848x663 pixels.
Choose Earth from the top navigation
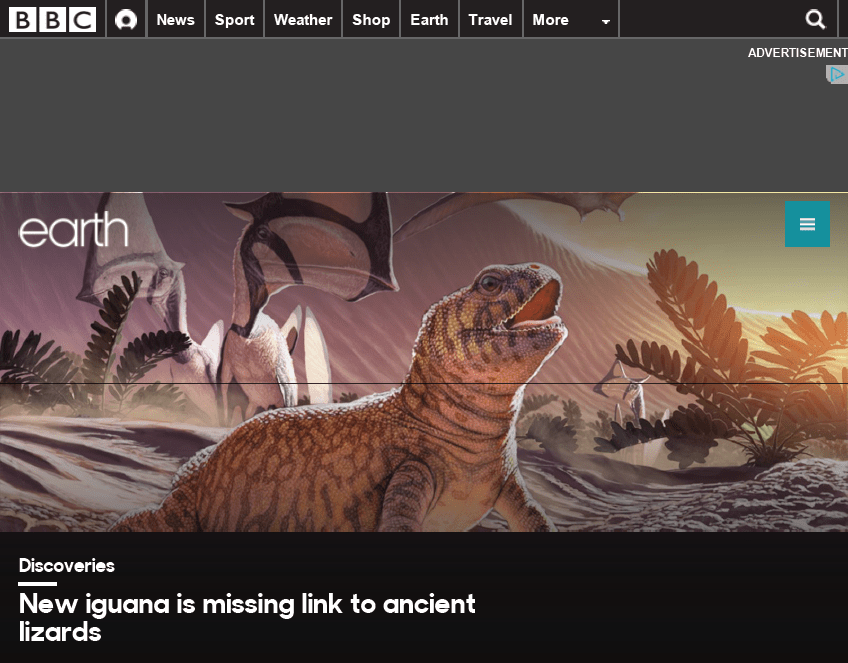pyautogui.click(x=429, y=20)
